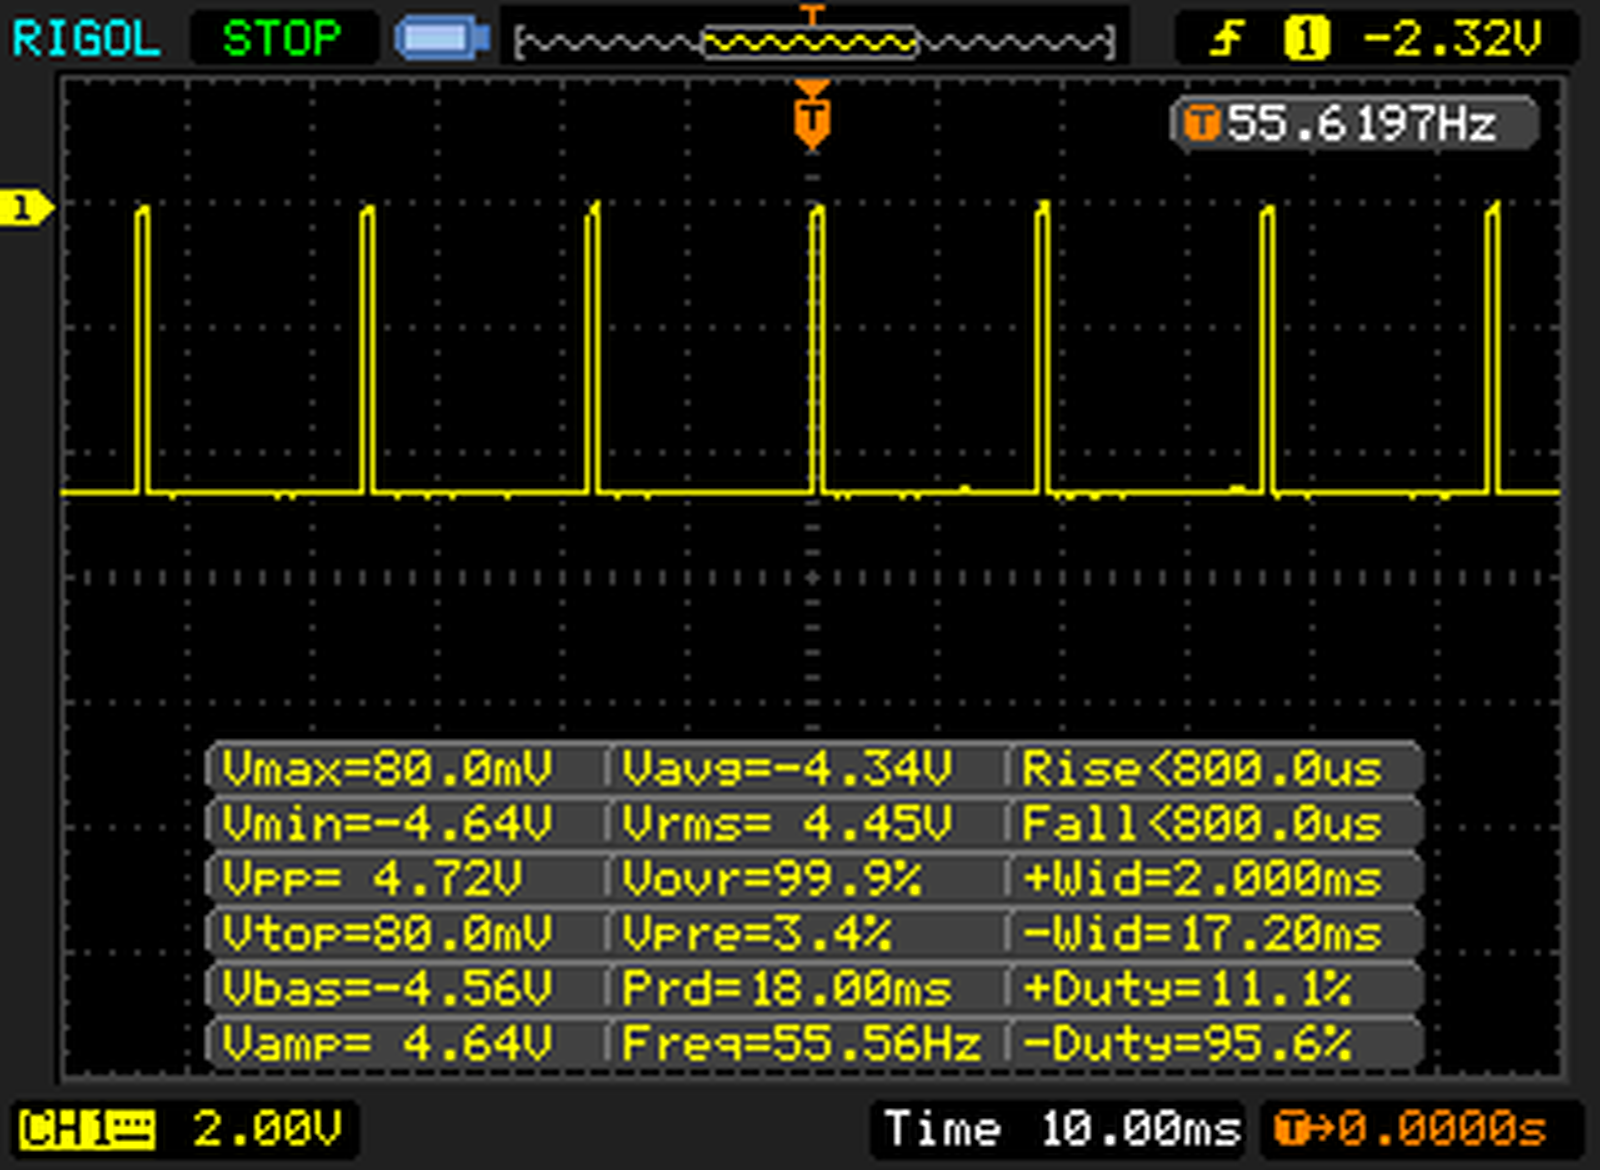Click the orange T icon in frequency counter
The width and height of the screenshot is (1600, 1170).
pos(1202,124)
